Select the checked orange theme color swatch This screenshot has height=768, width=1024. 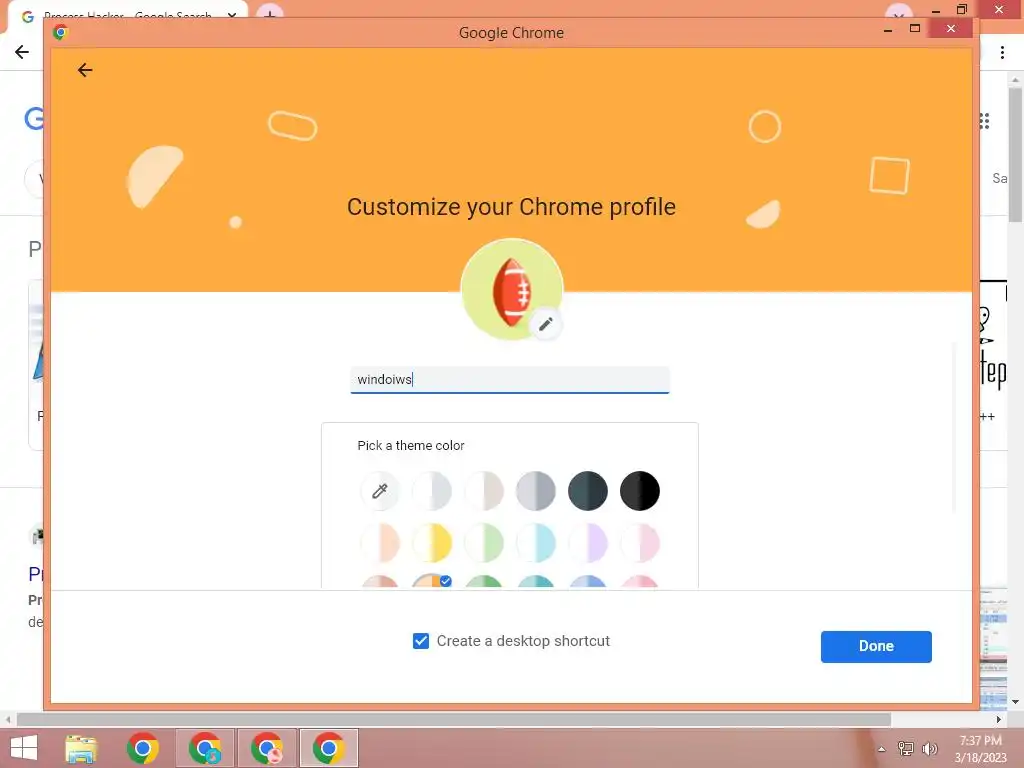point(432,581)
